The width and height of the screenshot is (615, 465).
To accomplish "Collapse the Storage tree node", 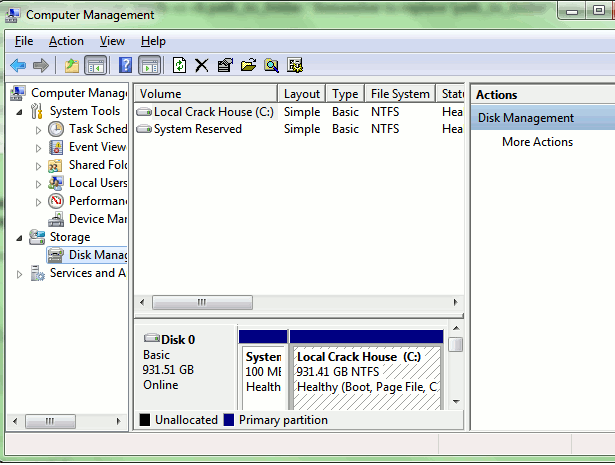I will (19, 238).
